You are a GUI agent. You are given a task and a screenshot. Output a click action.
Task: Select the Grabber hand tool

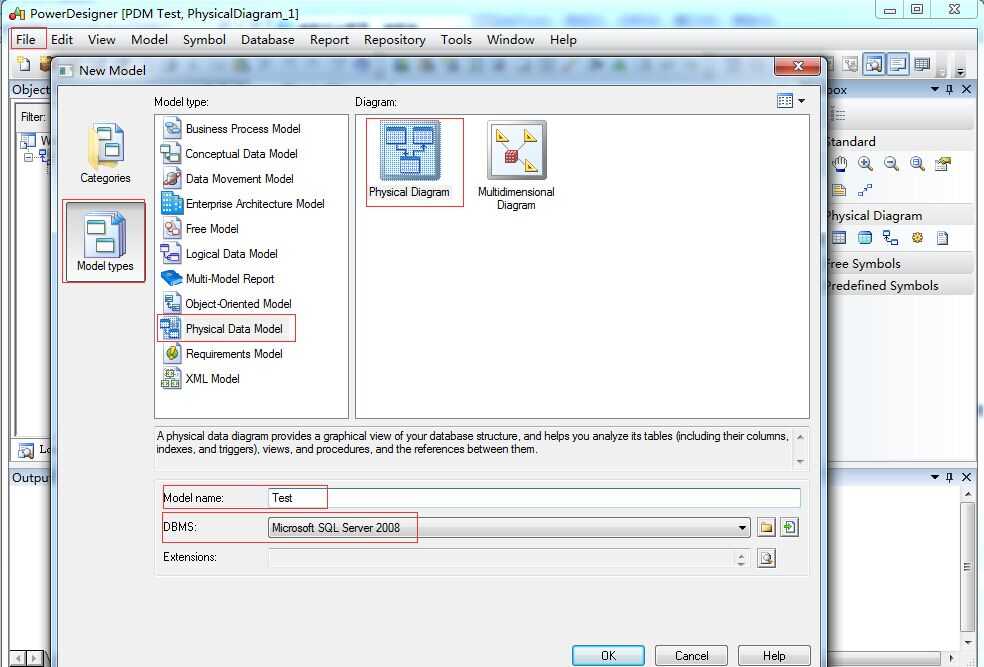coord(840,164)
